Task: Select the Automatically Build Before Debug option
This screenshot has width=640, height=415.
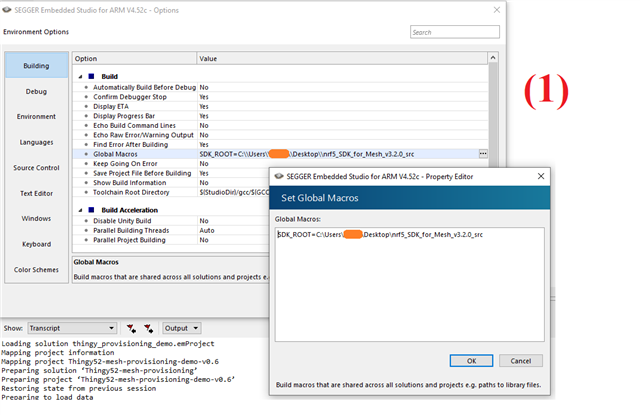Action: tap(144, 87)
